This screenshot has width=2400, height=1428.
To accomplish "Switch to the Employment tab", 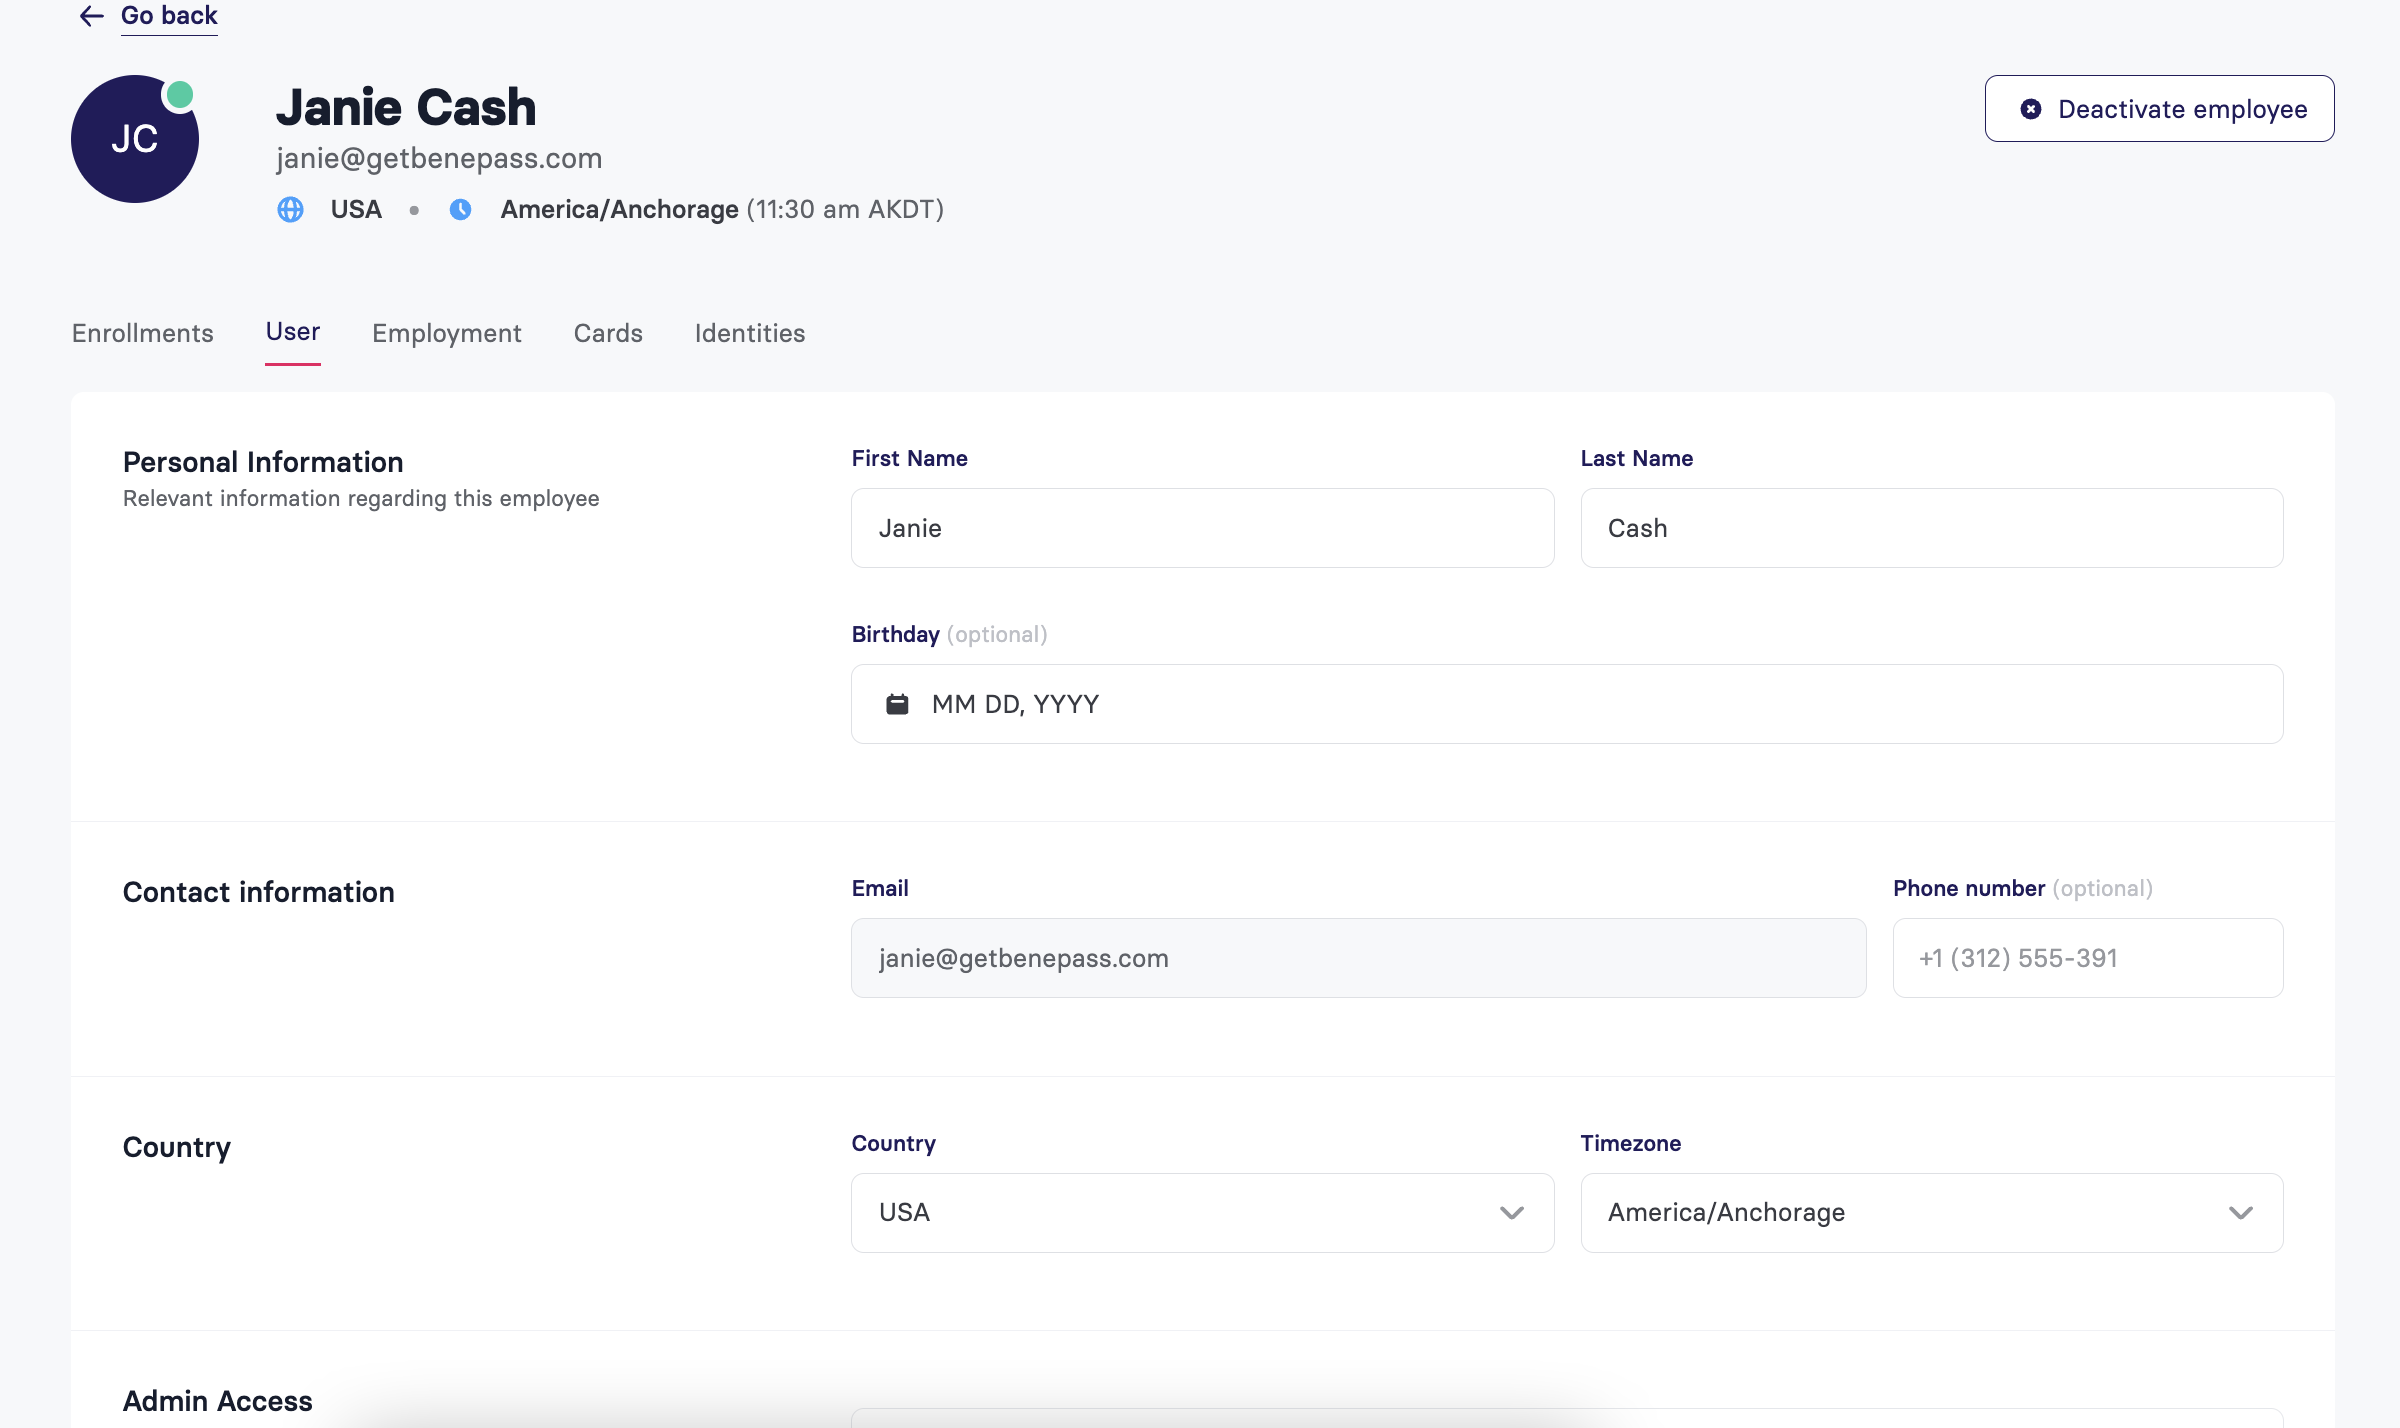I will [x=447, y=333].
